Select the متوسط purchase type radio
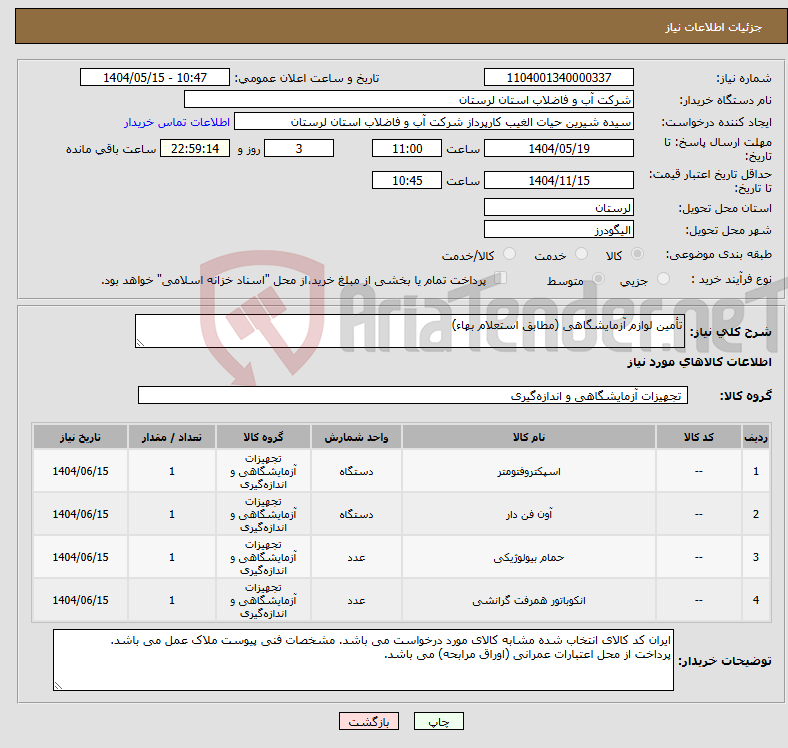Image resolution: width=788 pixels, height=748 pixels. tap(598, 279)
